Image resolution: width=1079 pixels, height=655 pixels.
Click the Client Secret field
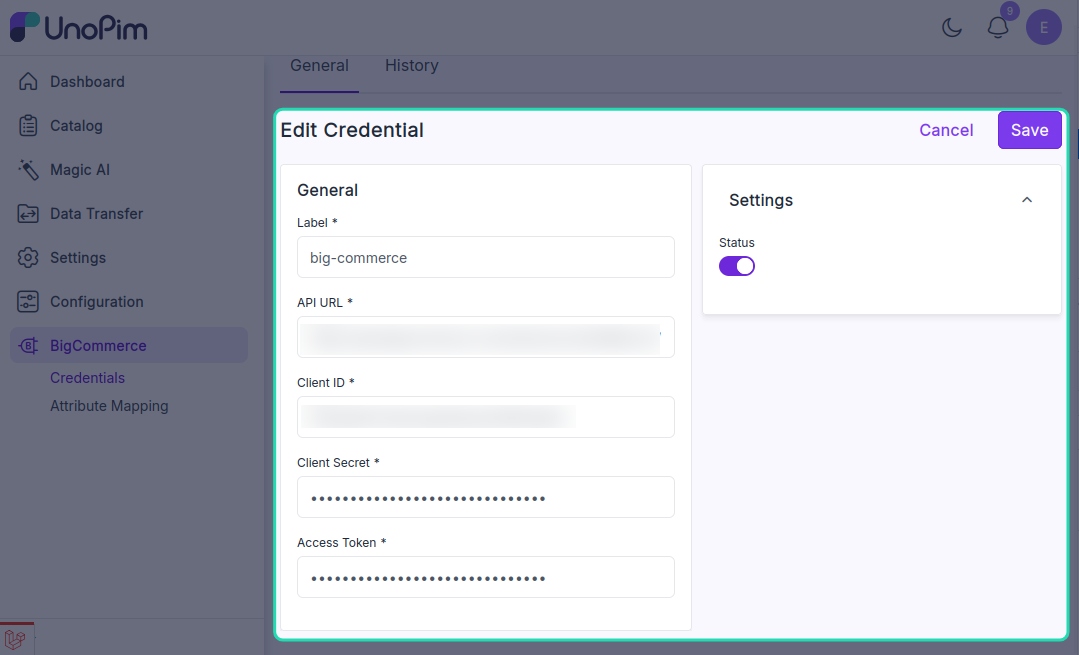(486, 497)
